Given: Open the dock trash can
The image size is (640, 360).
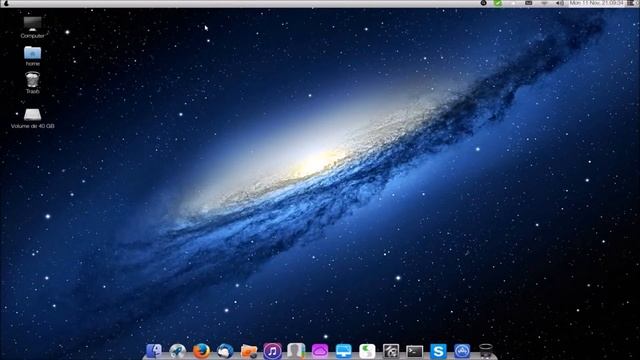Looking at the screenshot, I should [x=485, y=351].
